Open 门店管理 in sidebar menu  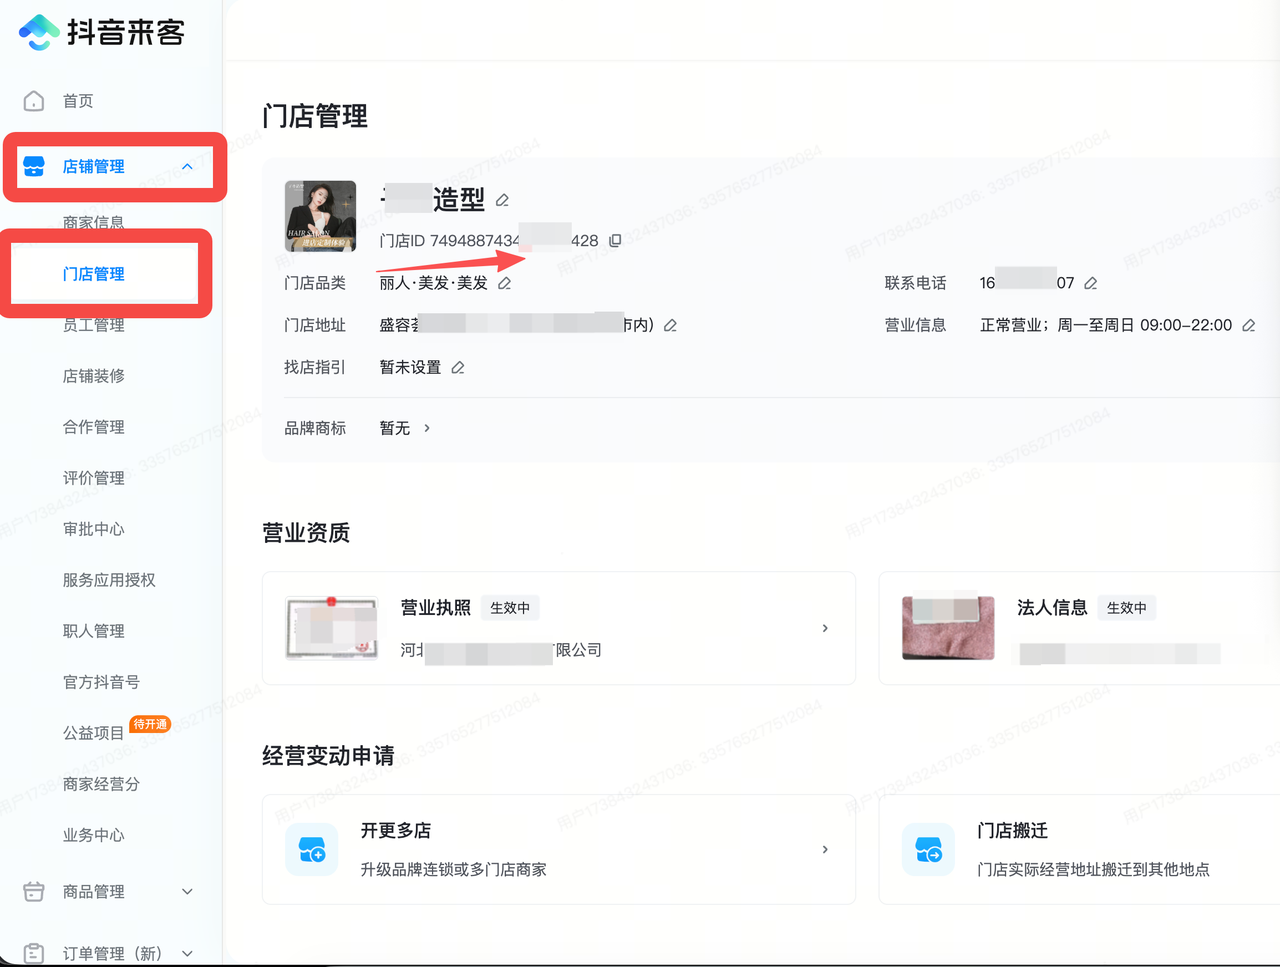(x=94, y=274)
